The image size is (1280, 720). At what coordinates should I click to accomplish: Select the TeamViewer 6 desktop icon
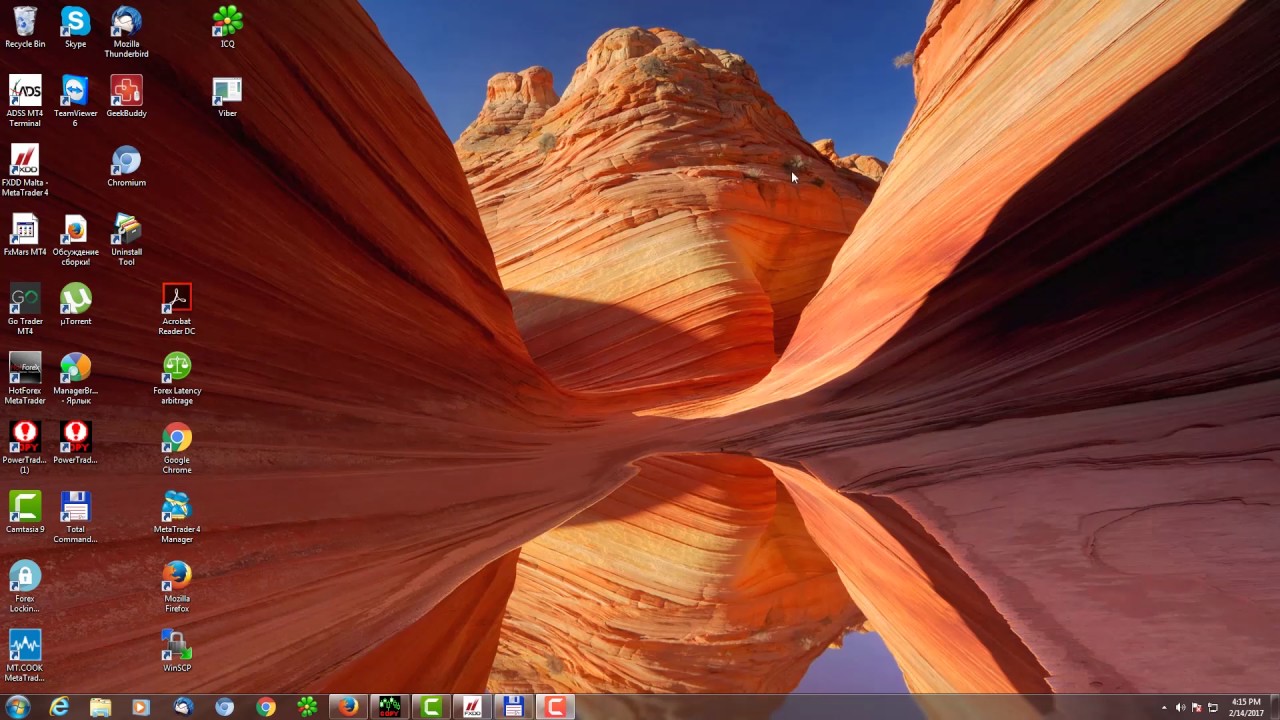coord(75,101)
